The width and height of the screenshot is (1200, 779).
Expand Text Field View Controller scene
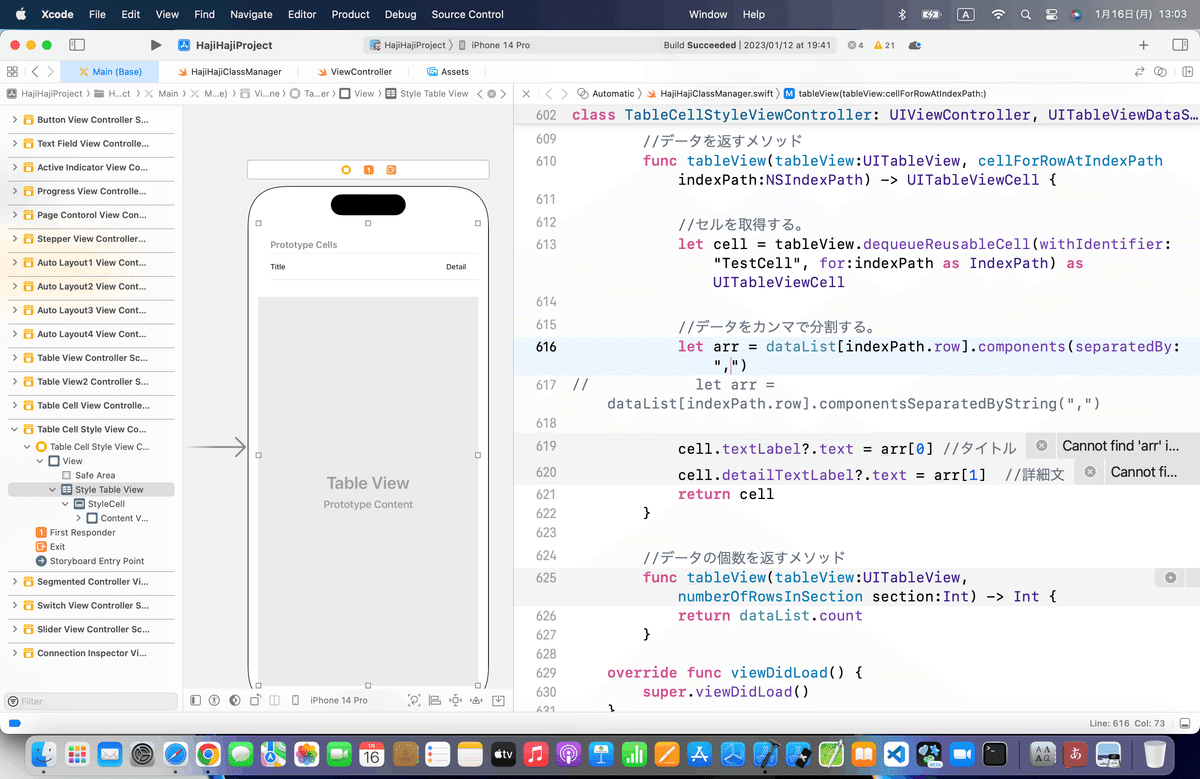[14, 143]
